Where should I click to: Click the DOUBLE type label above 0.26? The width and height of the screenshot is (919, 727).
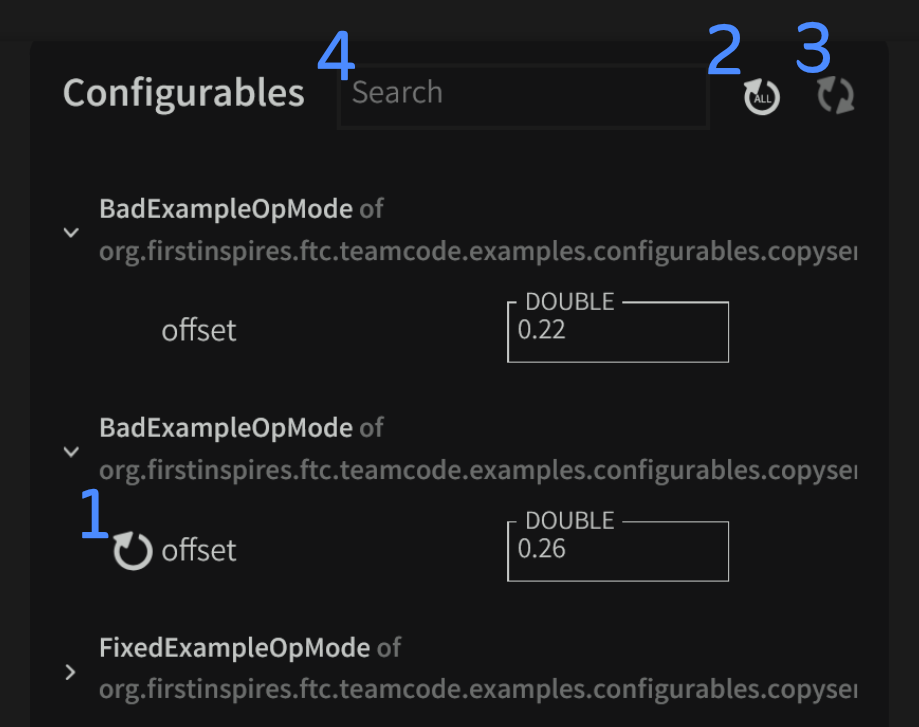point(570,521)
